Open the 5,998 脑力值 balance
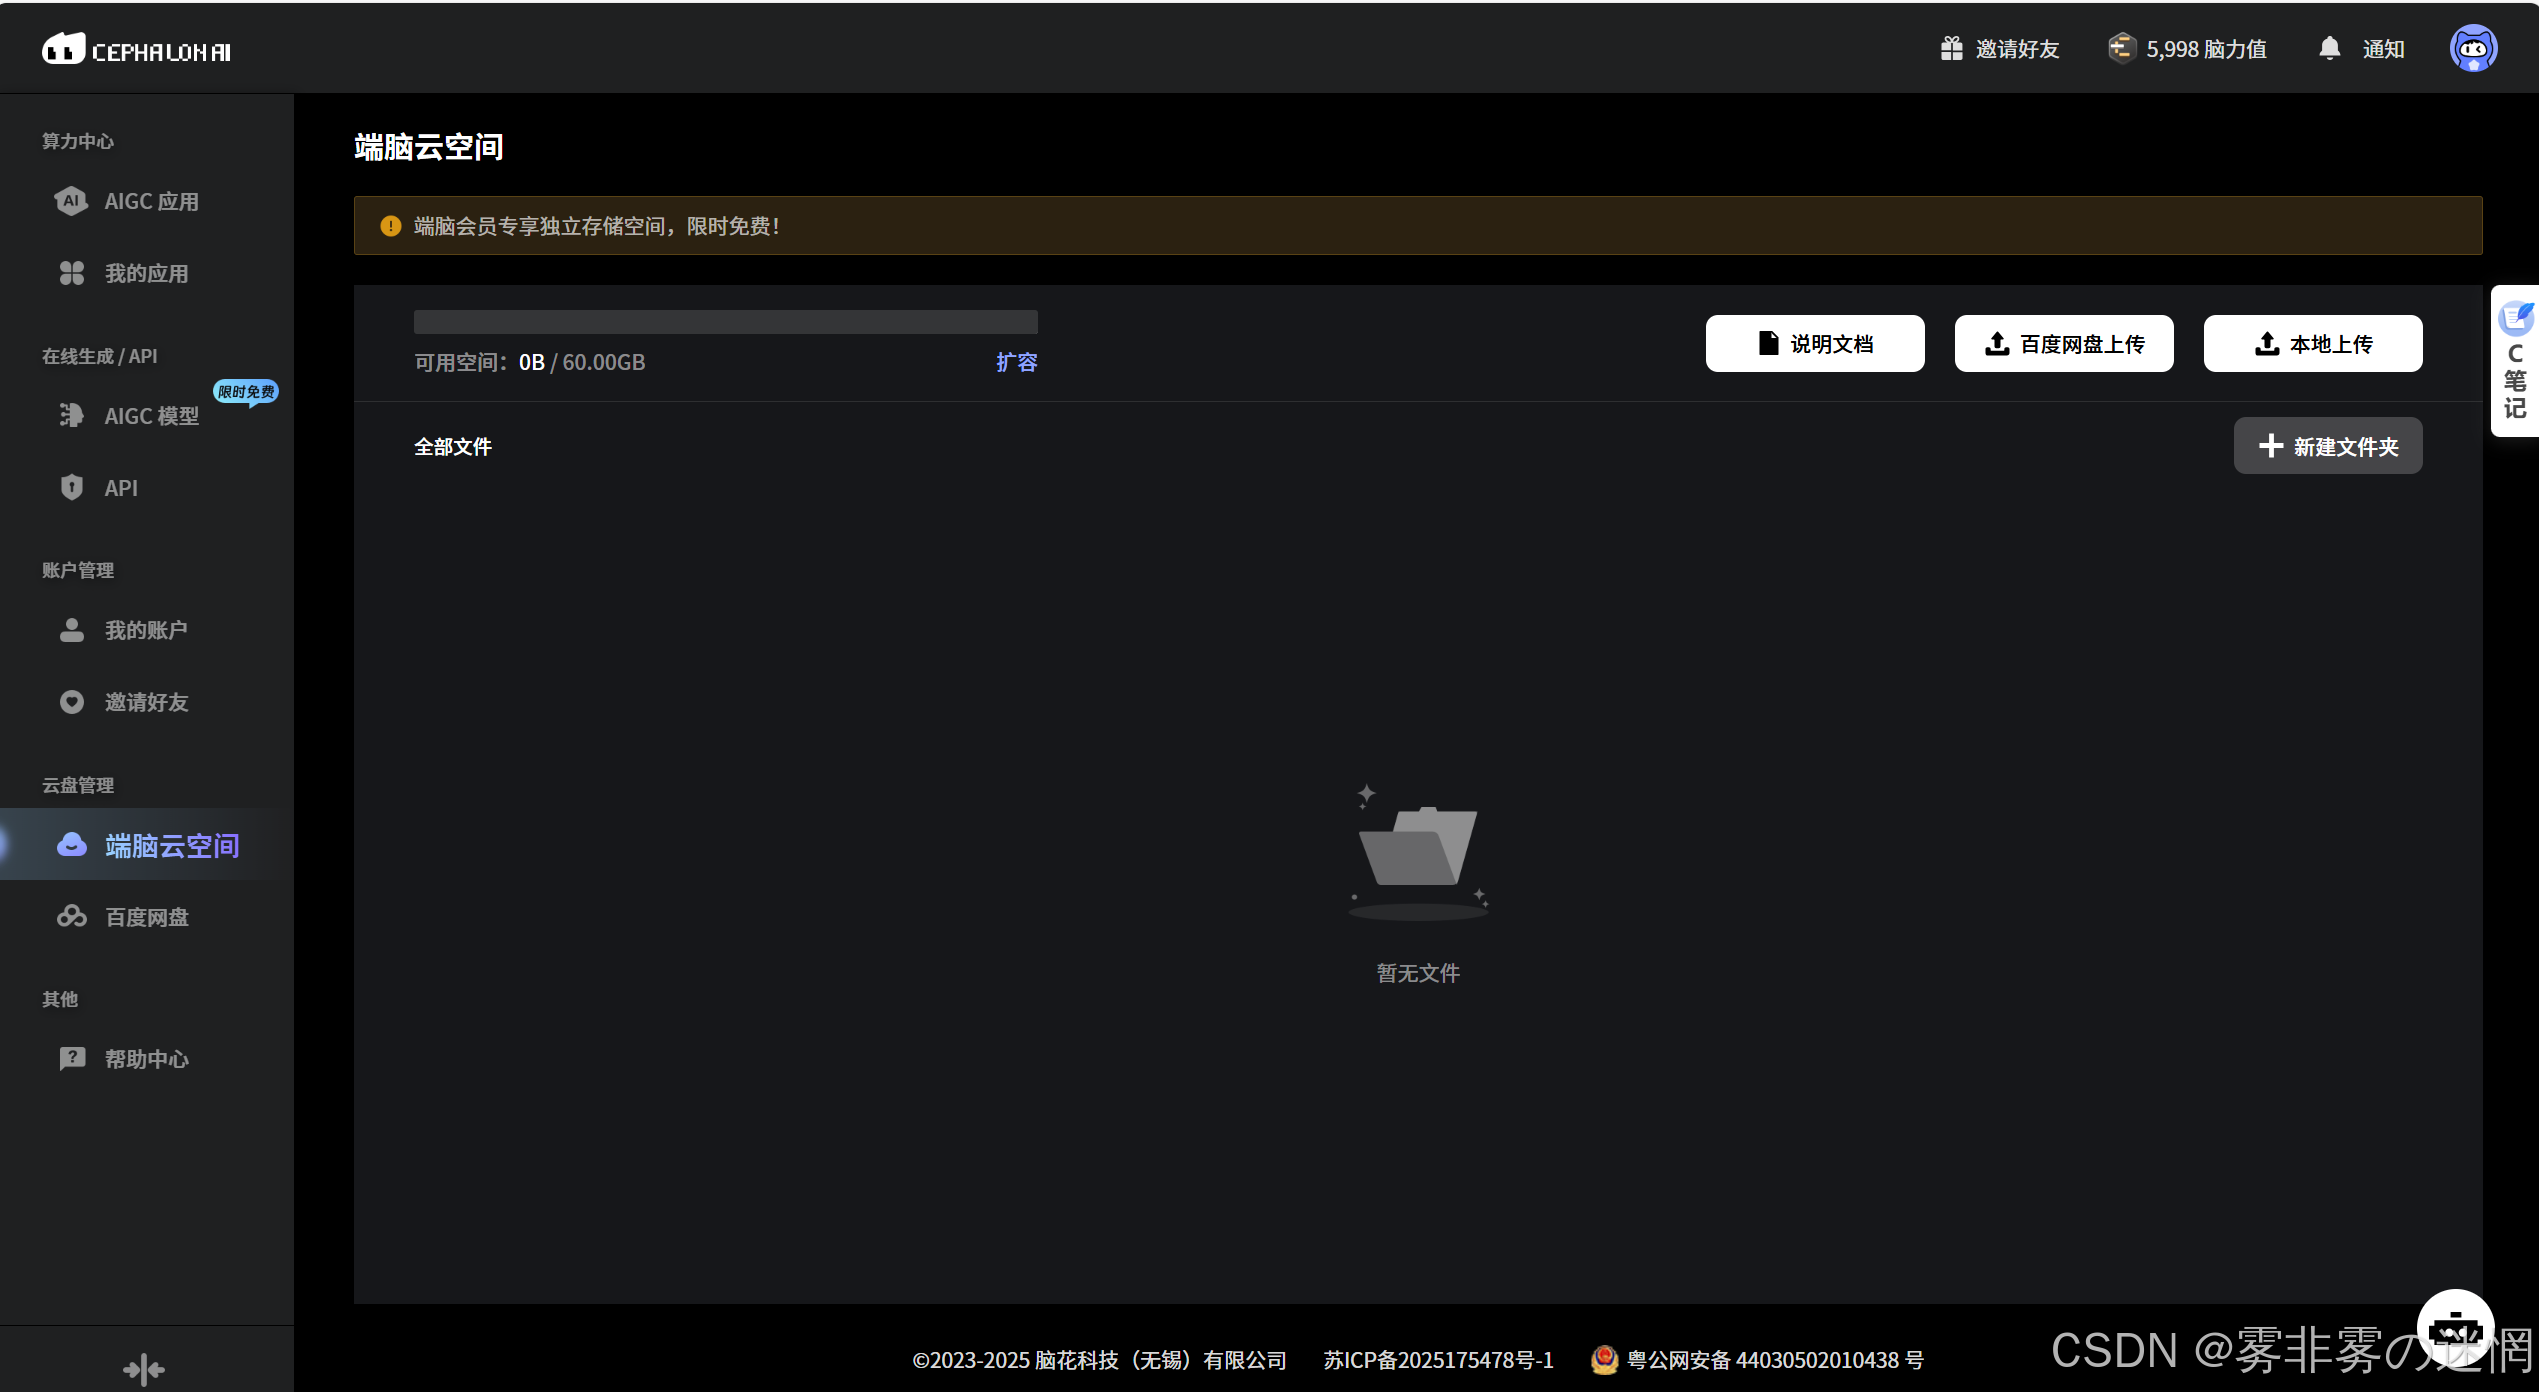This screenshot has width=2539, height=1392. click(x=2187, y=49)
